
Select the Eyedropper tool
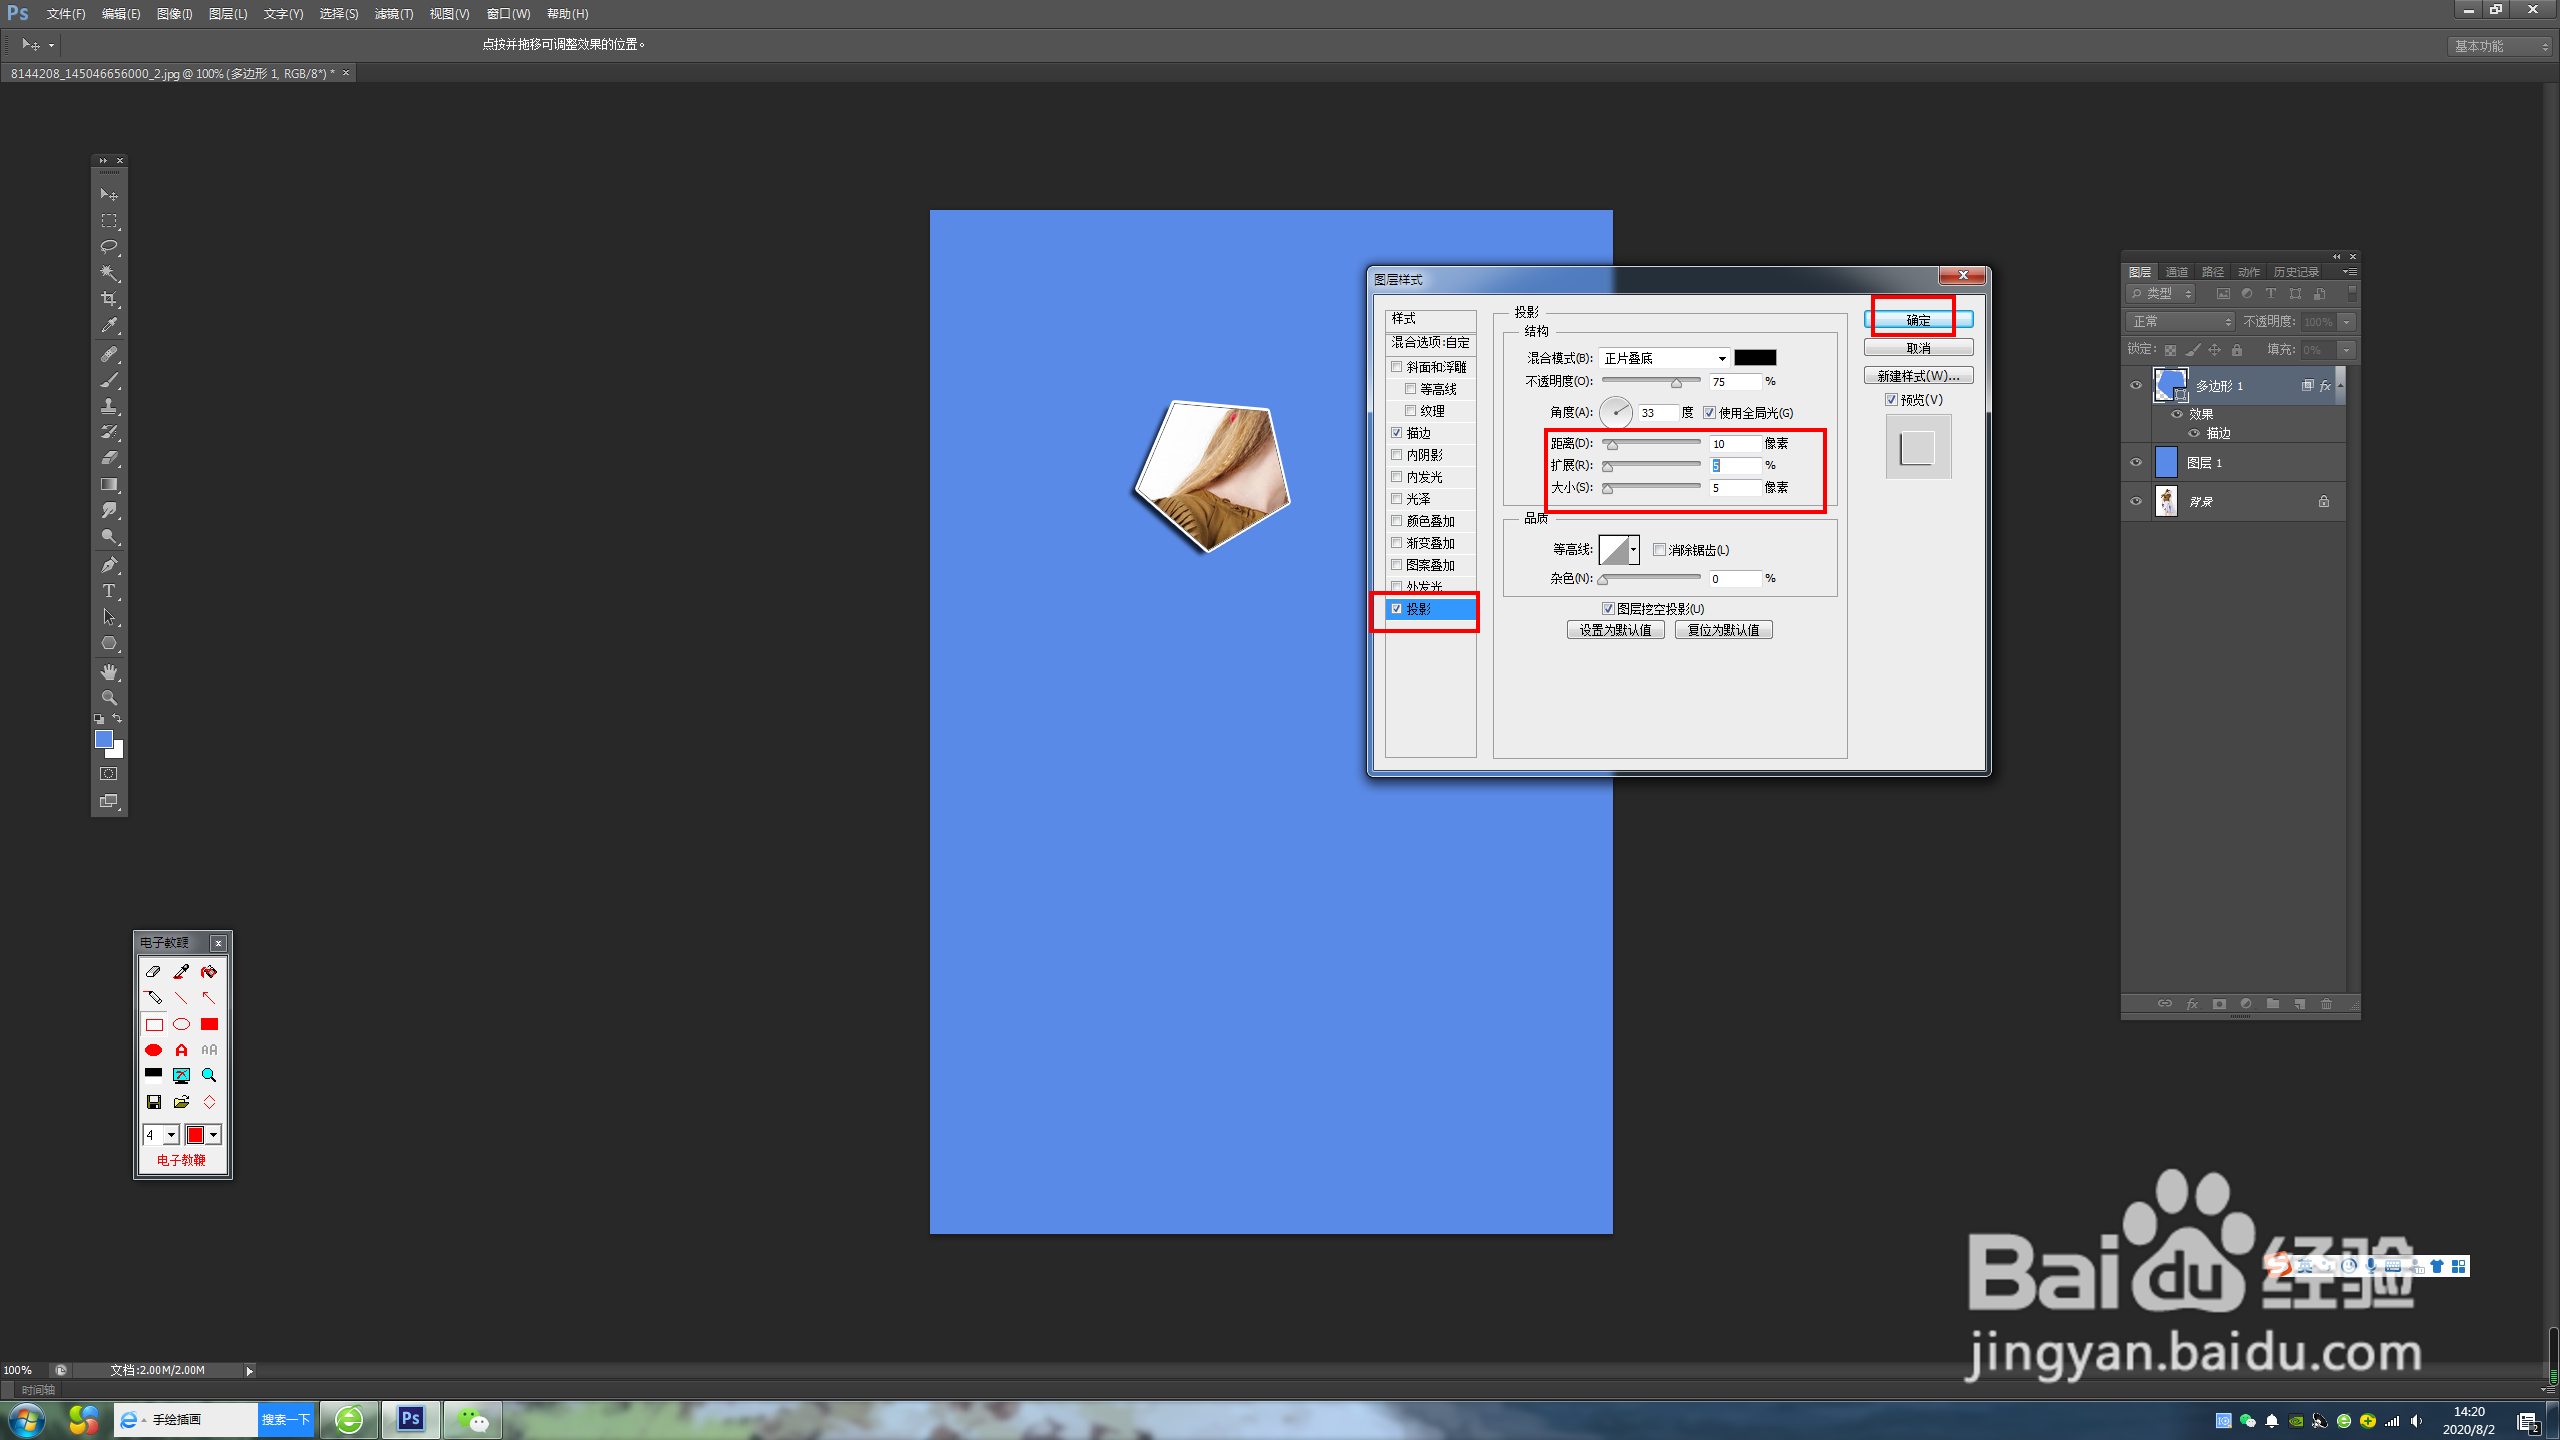109,325
